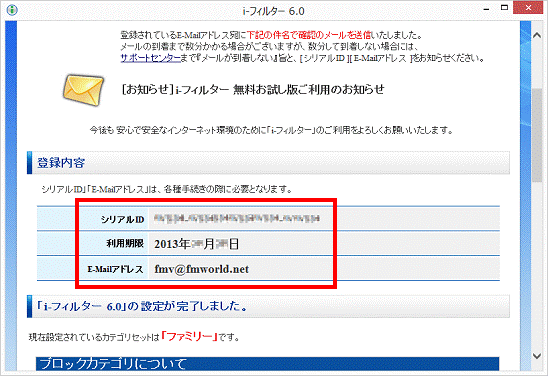Open the サポートセンター link

(150, 58)
